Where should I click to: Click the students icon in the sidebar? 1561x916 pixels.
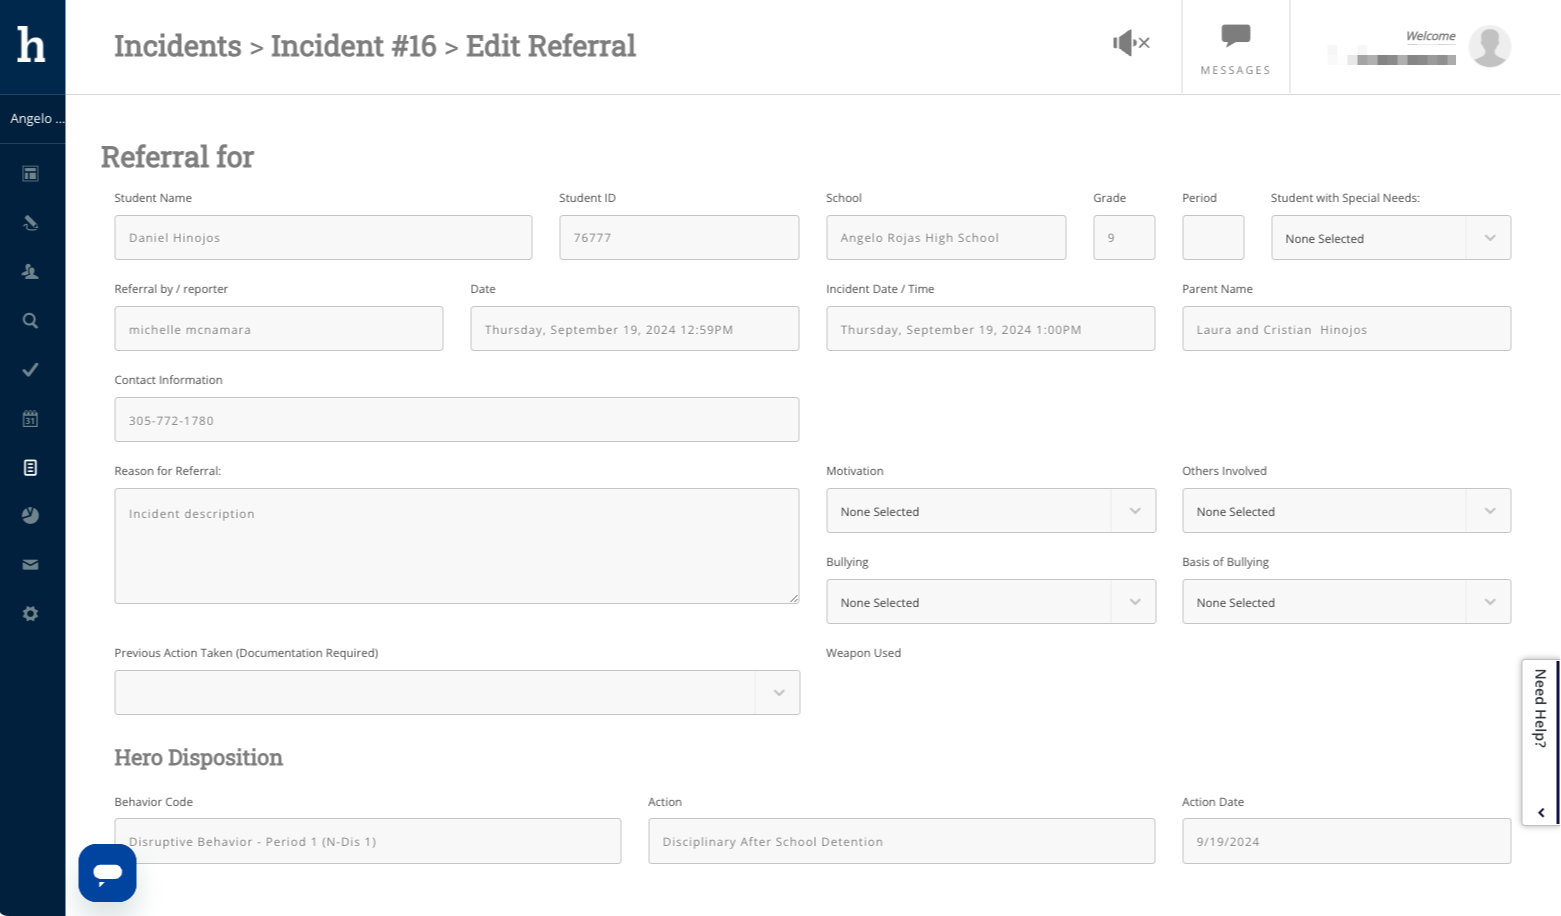click(x=30, y=272)
